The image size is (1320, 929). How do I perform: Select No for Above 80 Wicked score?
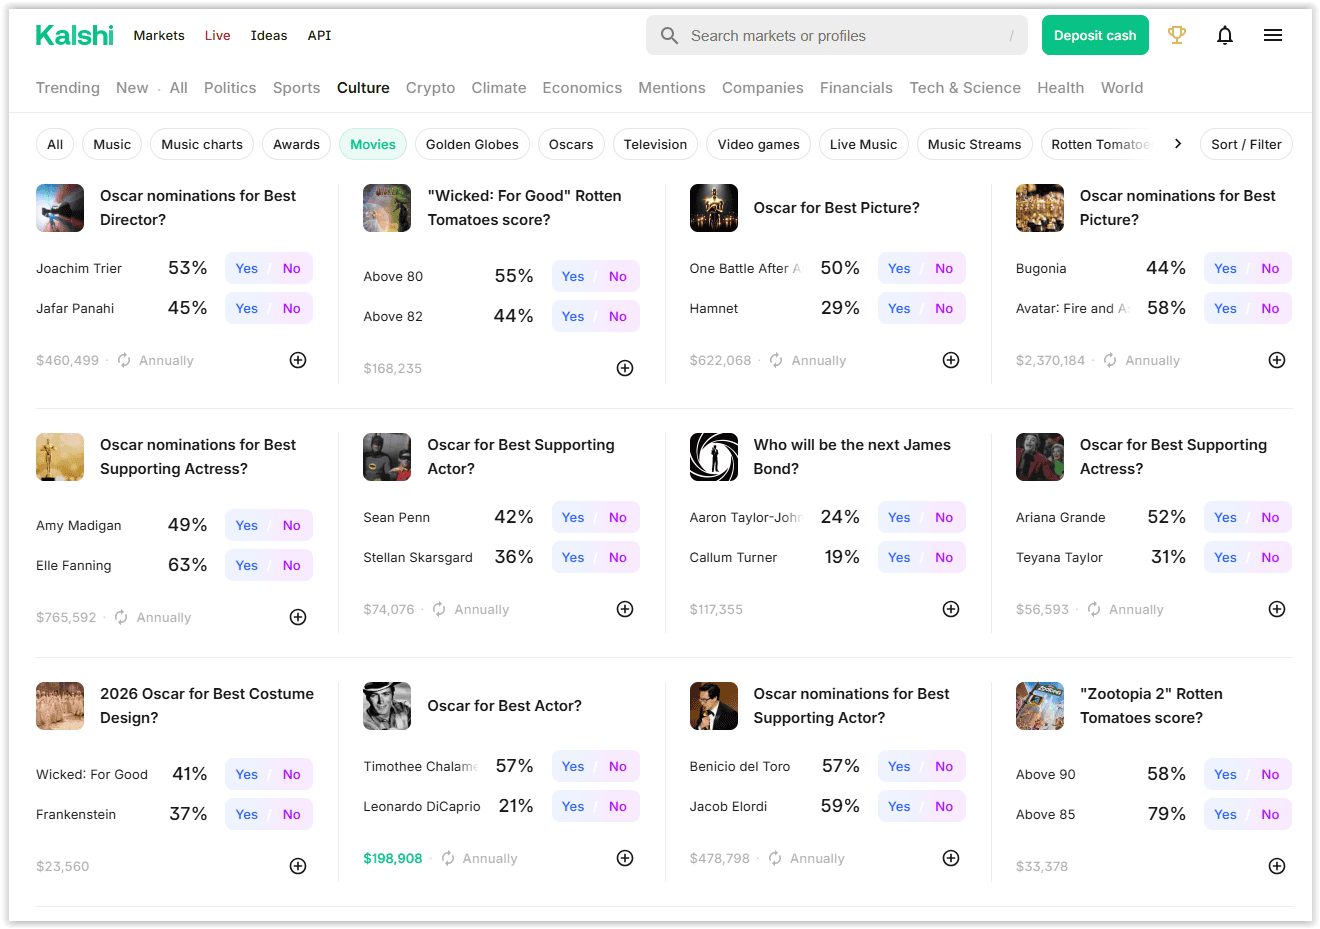click(x=617, y=276)
